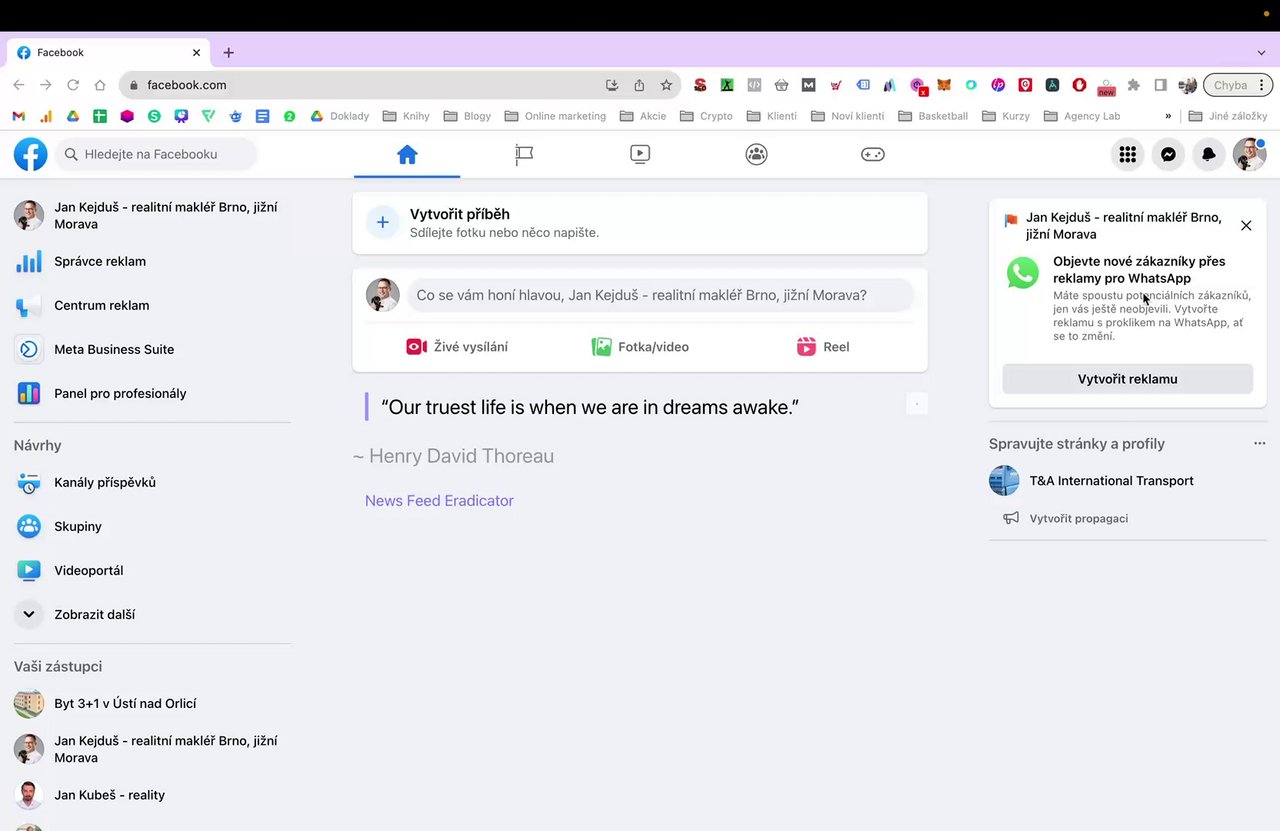Go back in the browser

click(18, 85)
